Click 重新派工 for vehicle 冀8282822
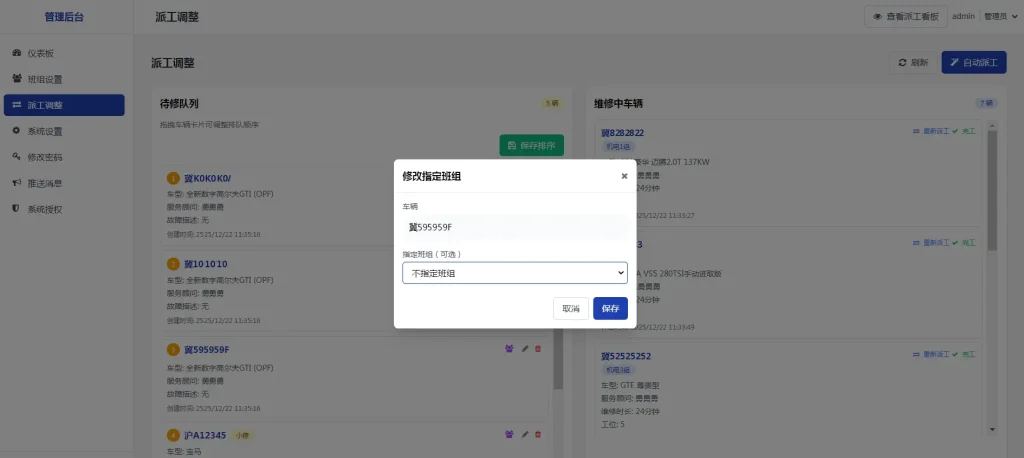This screenshot has height=458, width=1024. (931, 132)
